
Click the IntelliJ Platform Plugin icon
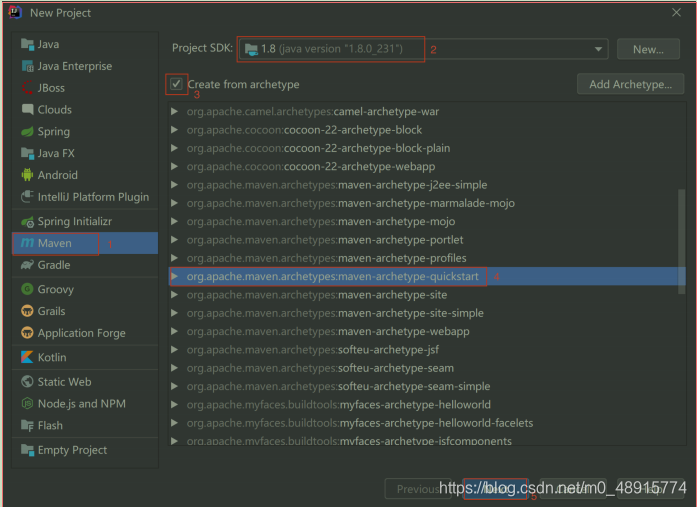pyautogui.click(x=28, y=196)
